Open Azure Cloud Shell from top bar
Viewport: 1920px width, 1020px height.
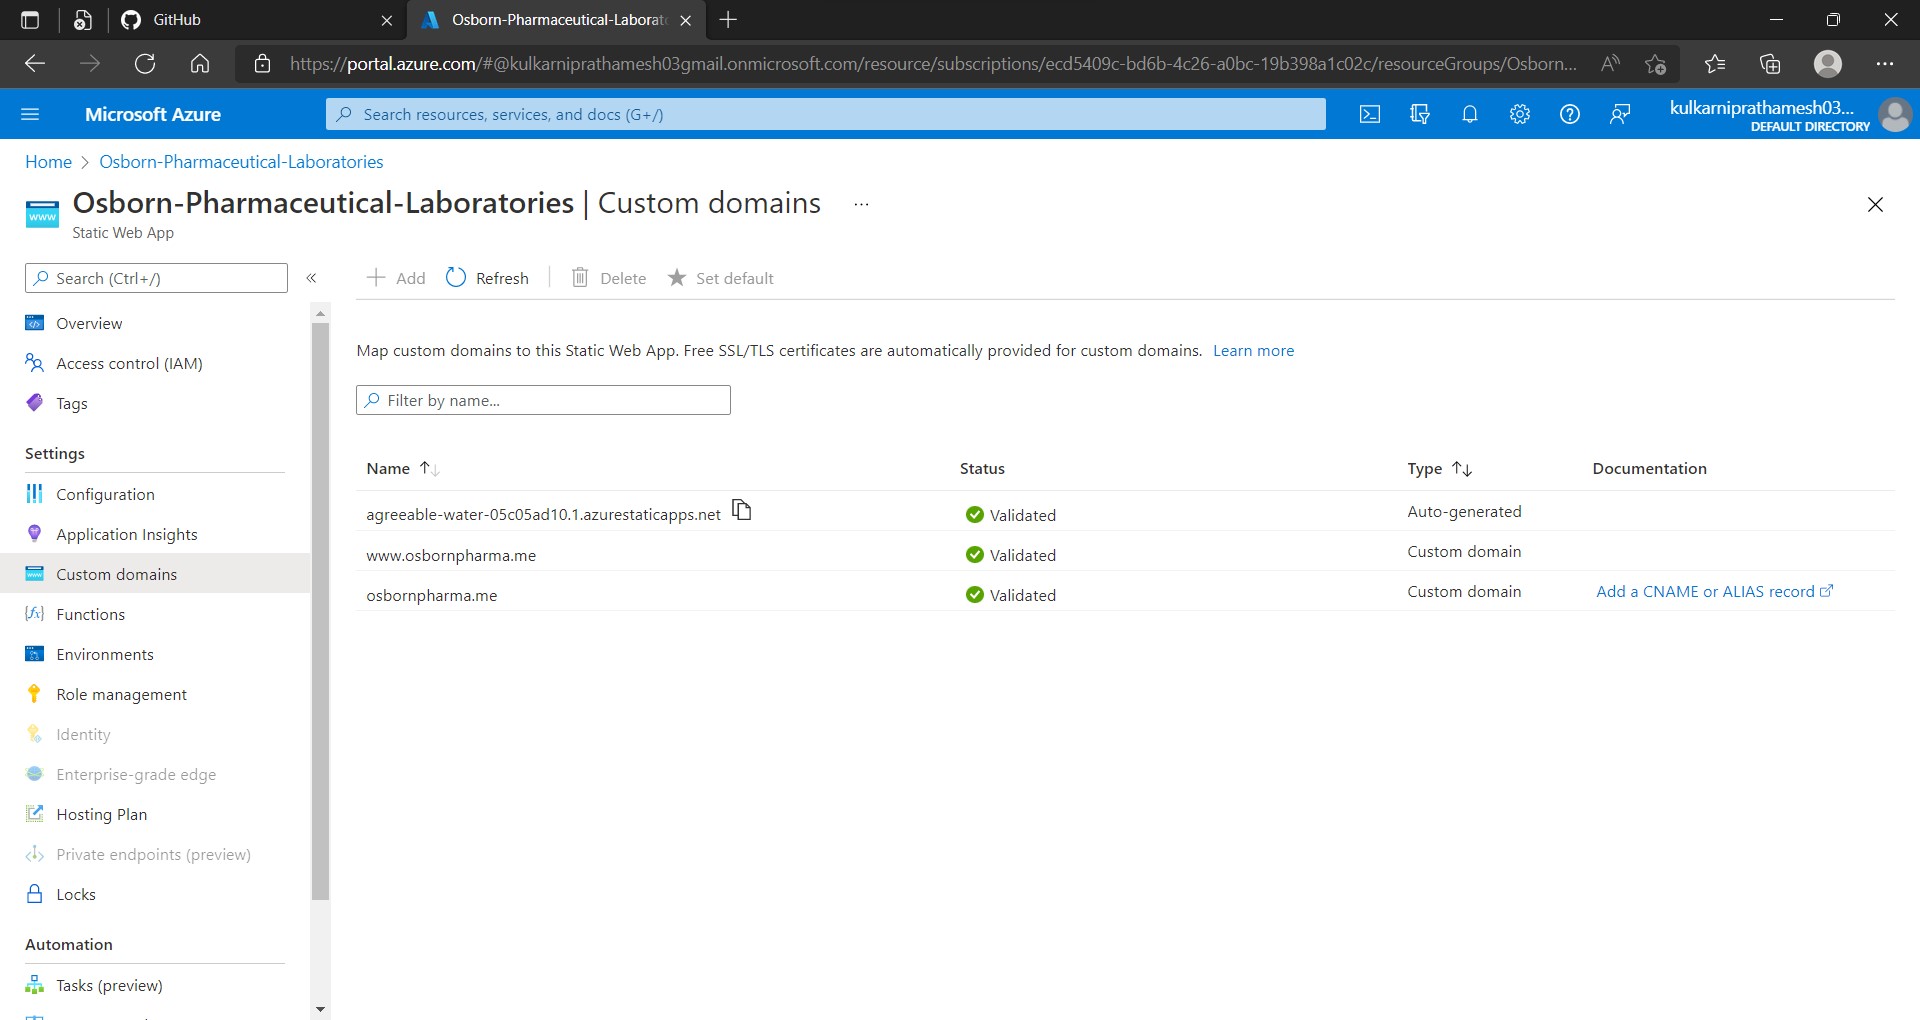1369,114
